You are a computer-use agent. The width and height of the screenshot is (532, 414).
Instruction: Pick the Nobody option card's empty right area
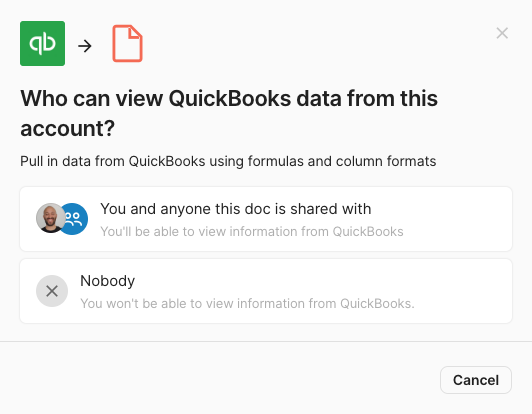[x=461, y=291]
